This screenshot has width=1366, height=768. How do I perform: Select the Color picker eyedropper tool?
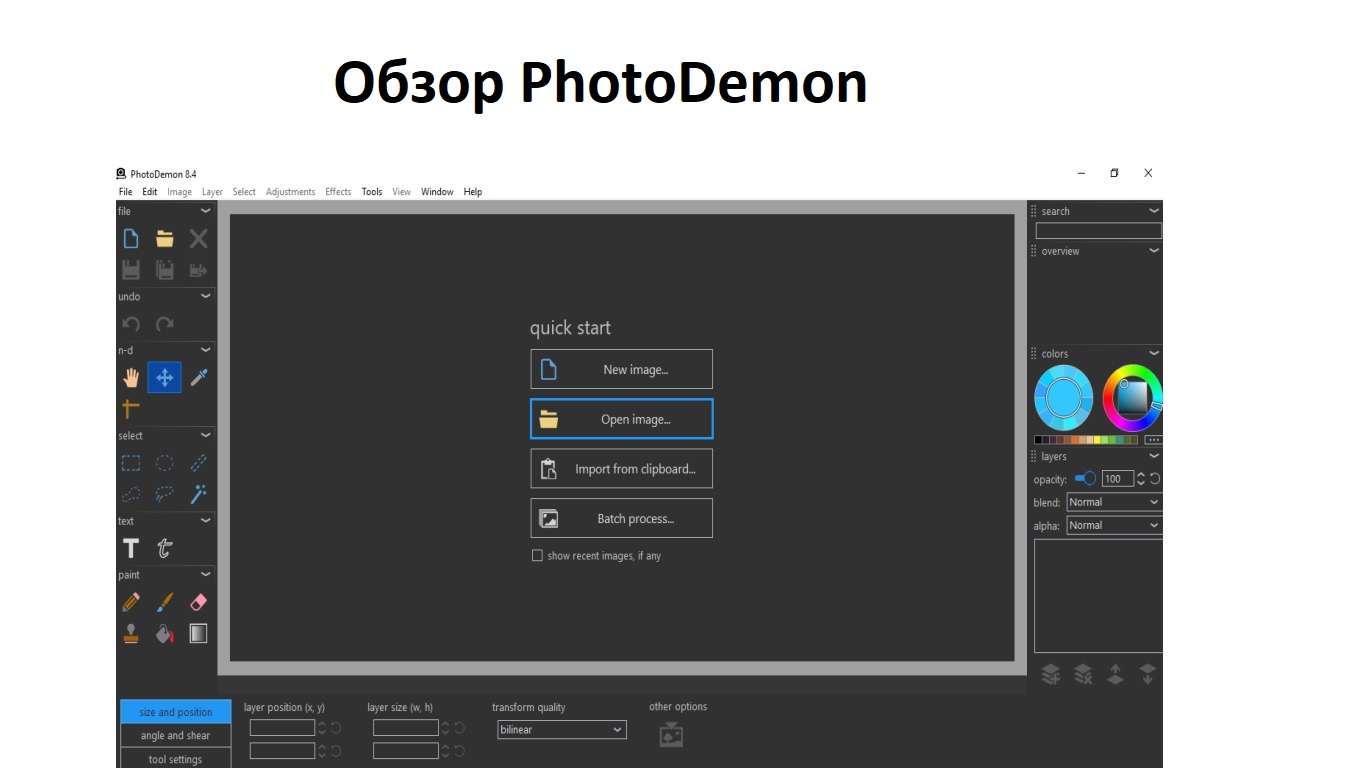tap(199, 378)
